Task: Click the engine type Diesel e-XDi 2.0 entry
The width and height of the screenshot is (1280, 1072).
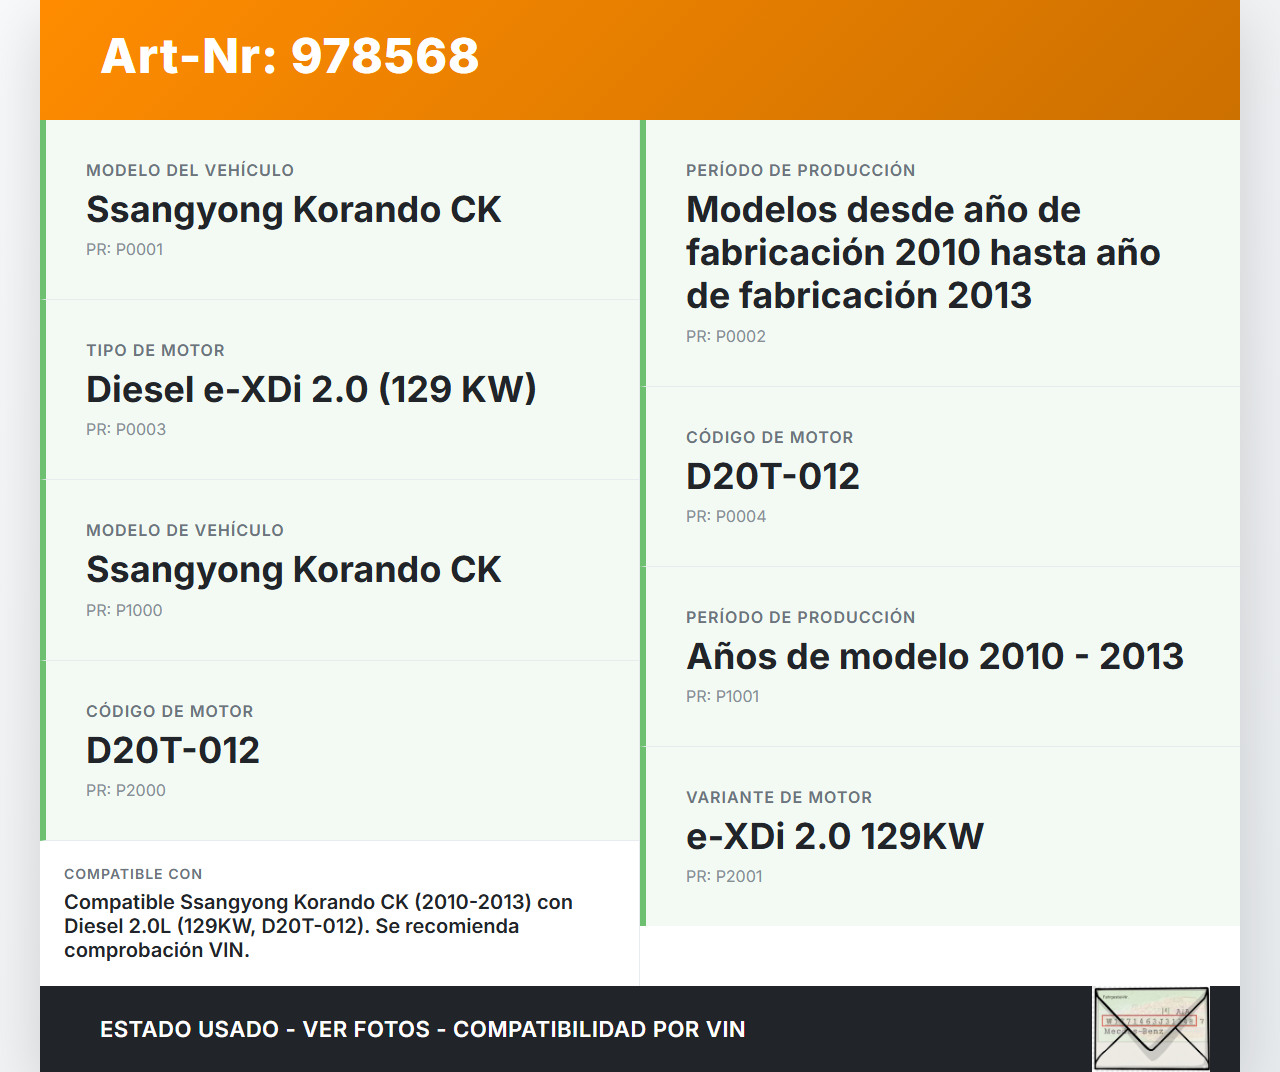Action: point(311,389)
